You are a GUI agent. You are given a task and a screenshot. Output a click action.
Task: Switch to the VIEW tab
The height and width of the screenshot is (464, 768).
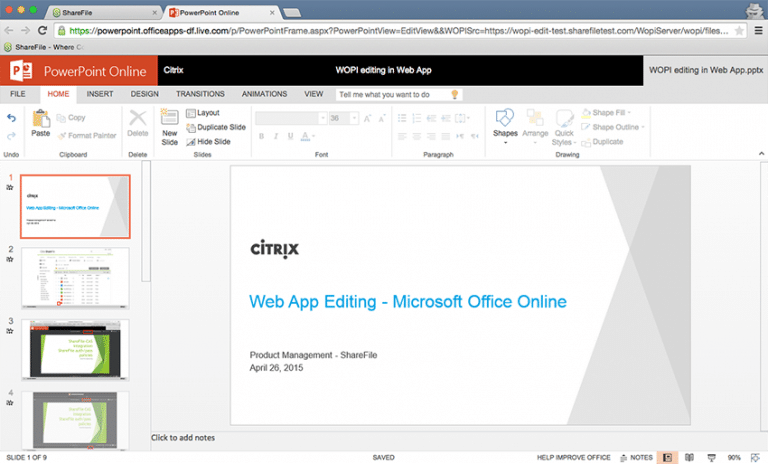(x=313, y=94)
